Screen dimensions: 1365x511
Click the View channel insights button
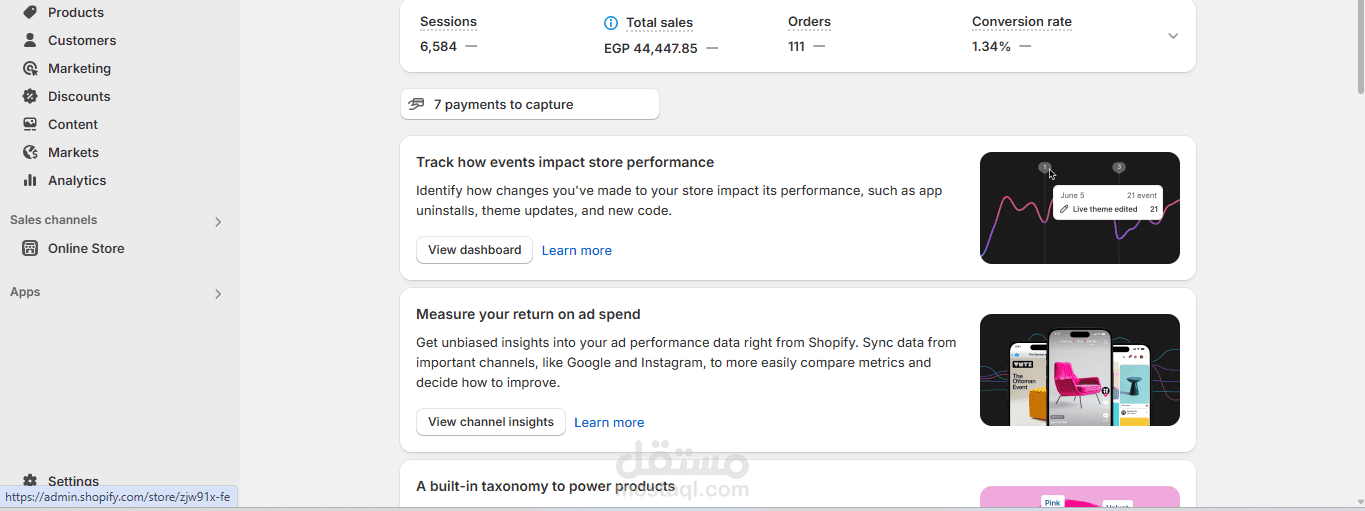[491, 422]
